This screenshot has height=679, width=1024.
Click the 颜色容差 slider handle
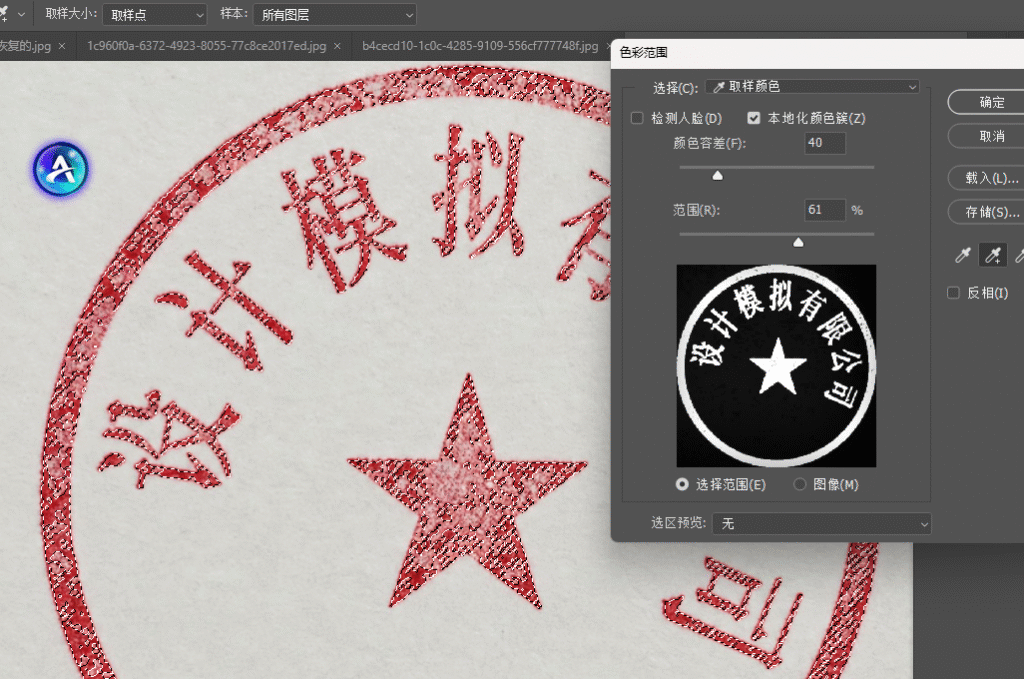[718, 176]
